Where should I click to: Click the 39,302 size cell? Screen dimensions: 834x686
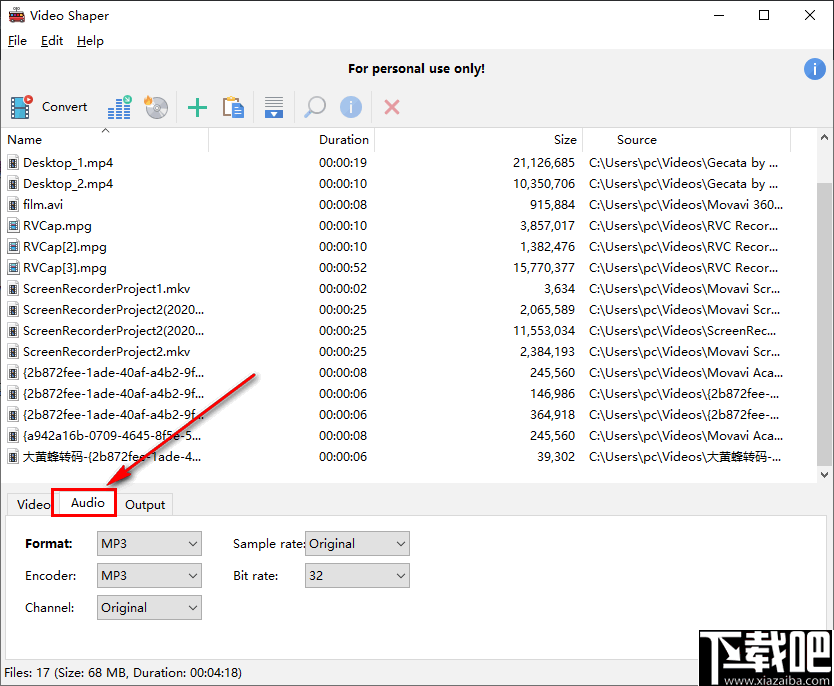tap(556, 457)
